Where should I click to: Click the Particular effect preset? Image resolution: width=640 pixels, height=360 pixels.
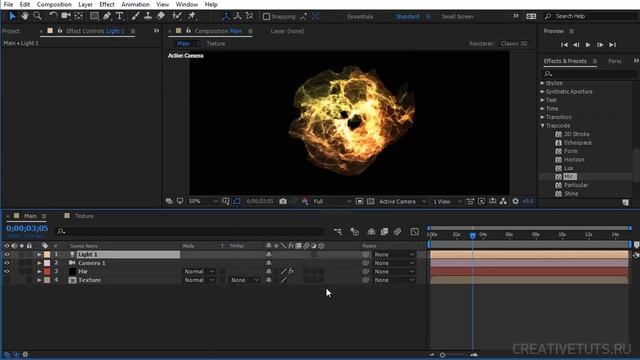click(576, 185)
